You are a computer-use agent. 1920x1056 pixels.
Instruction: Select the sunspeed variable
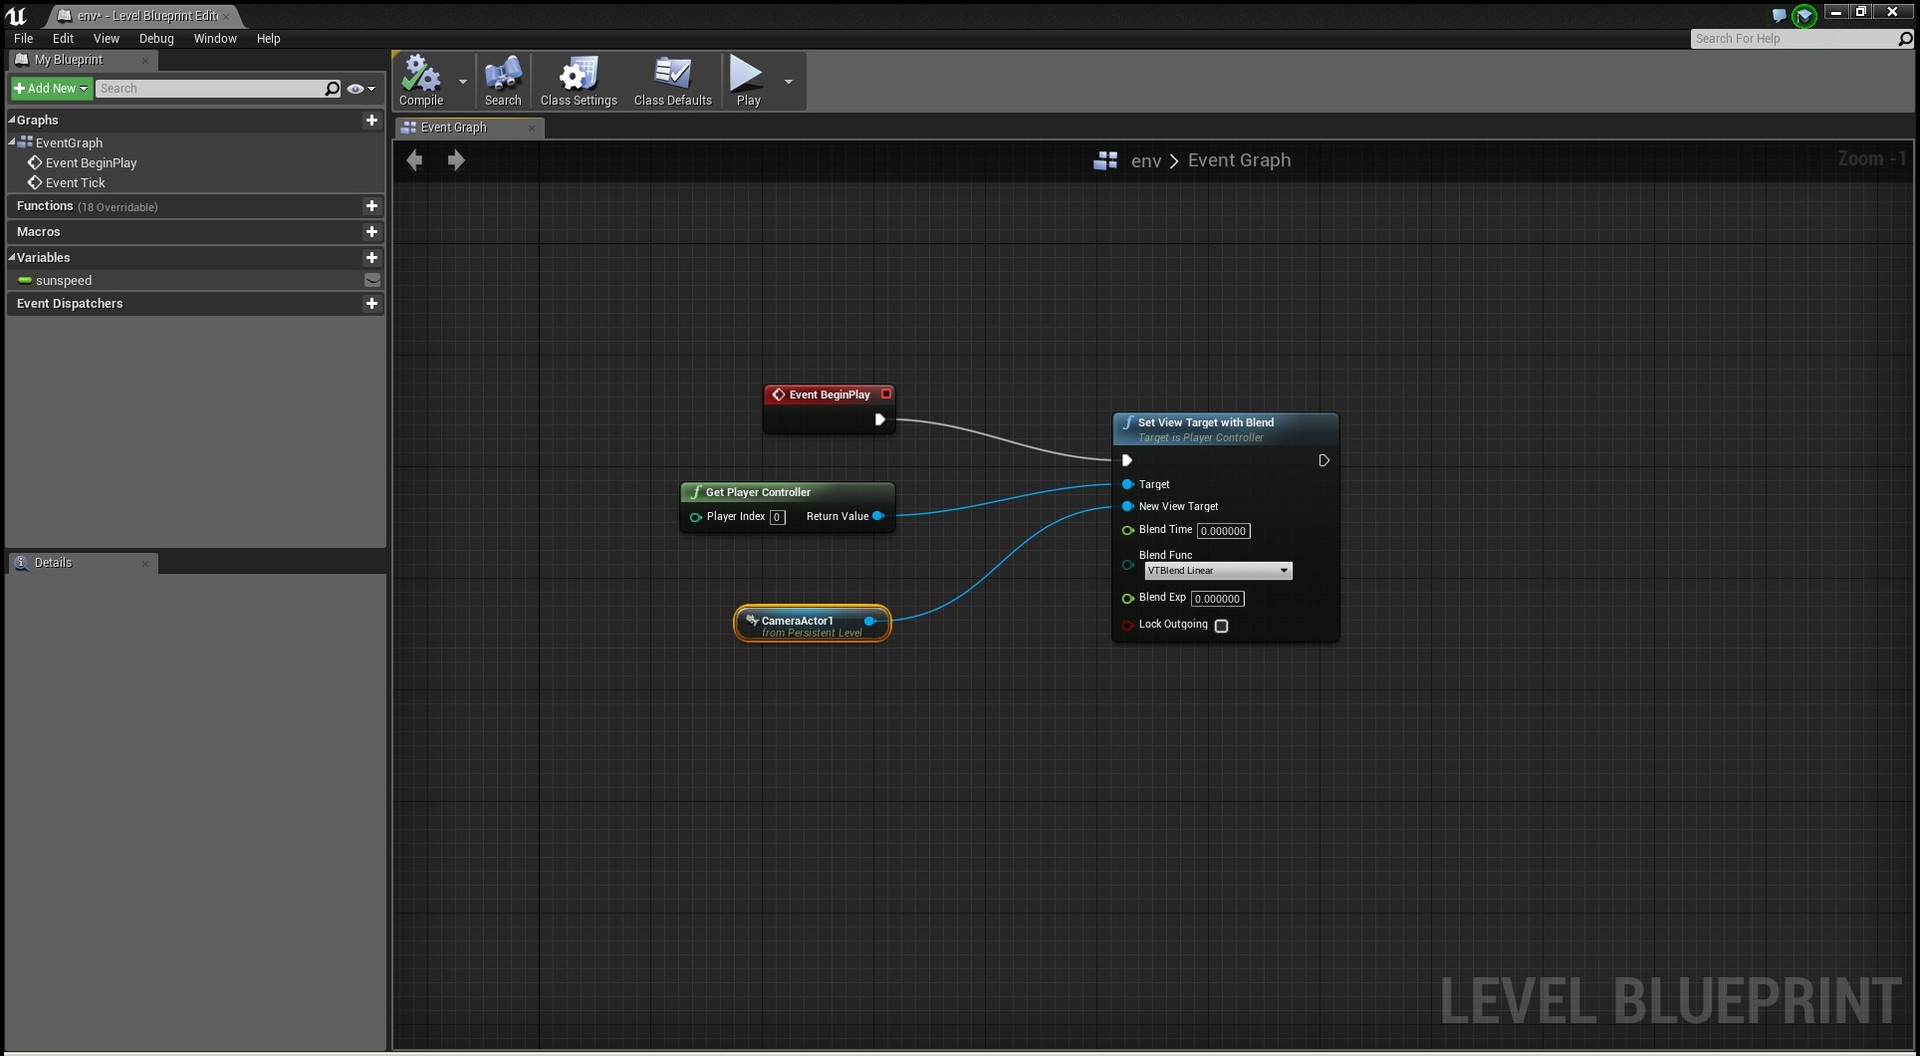(x=63, y=281)
